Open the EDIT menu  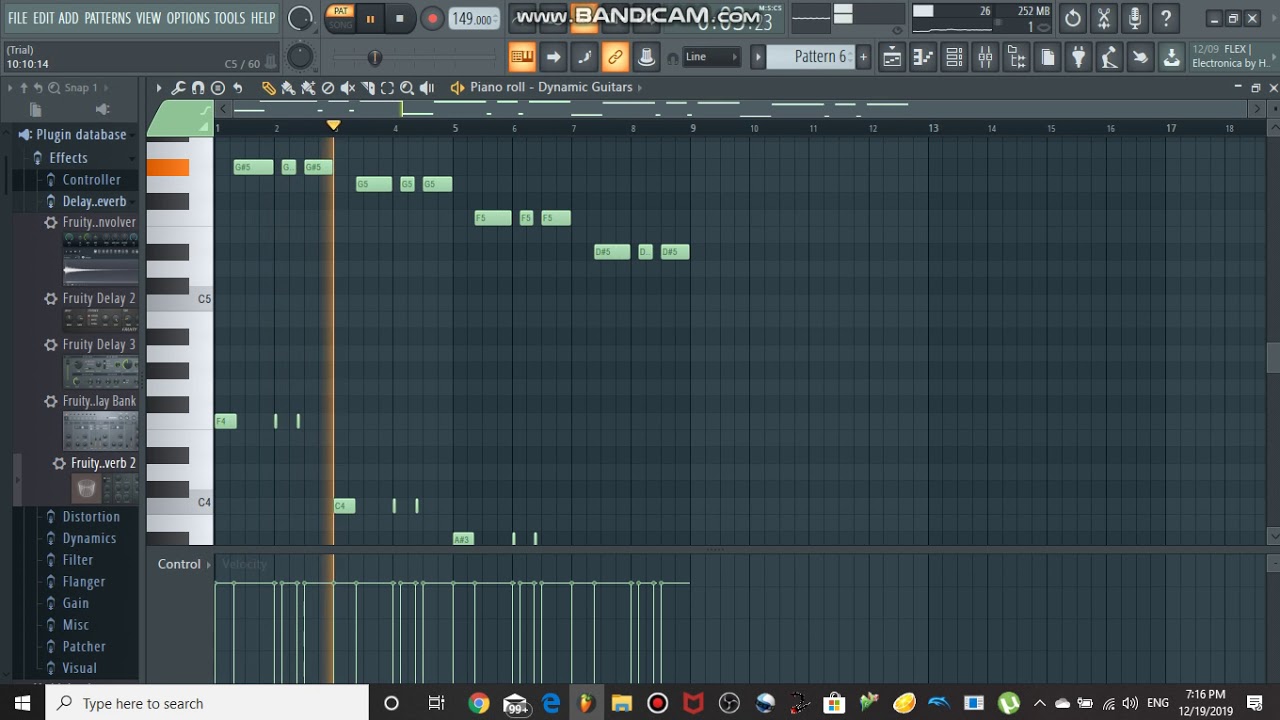coord(43,18)
